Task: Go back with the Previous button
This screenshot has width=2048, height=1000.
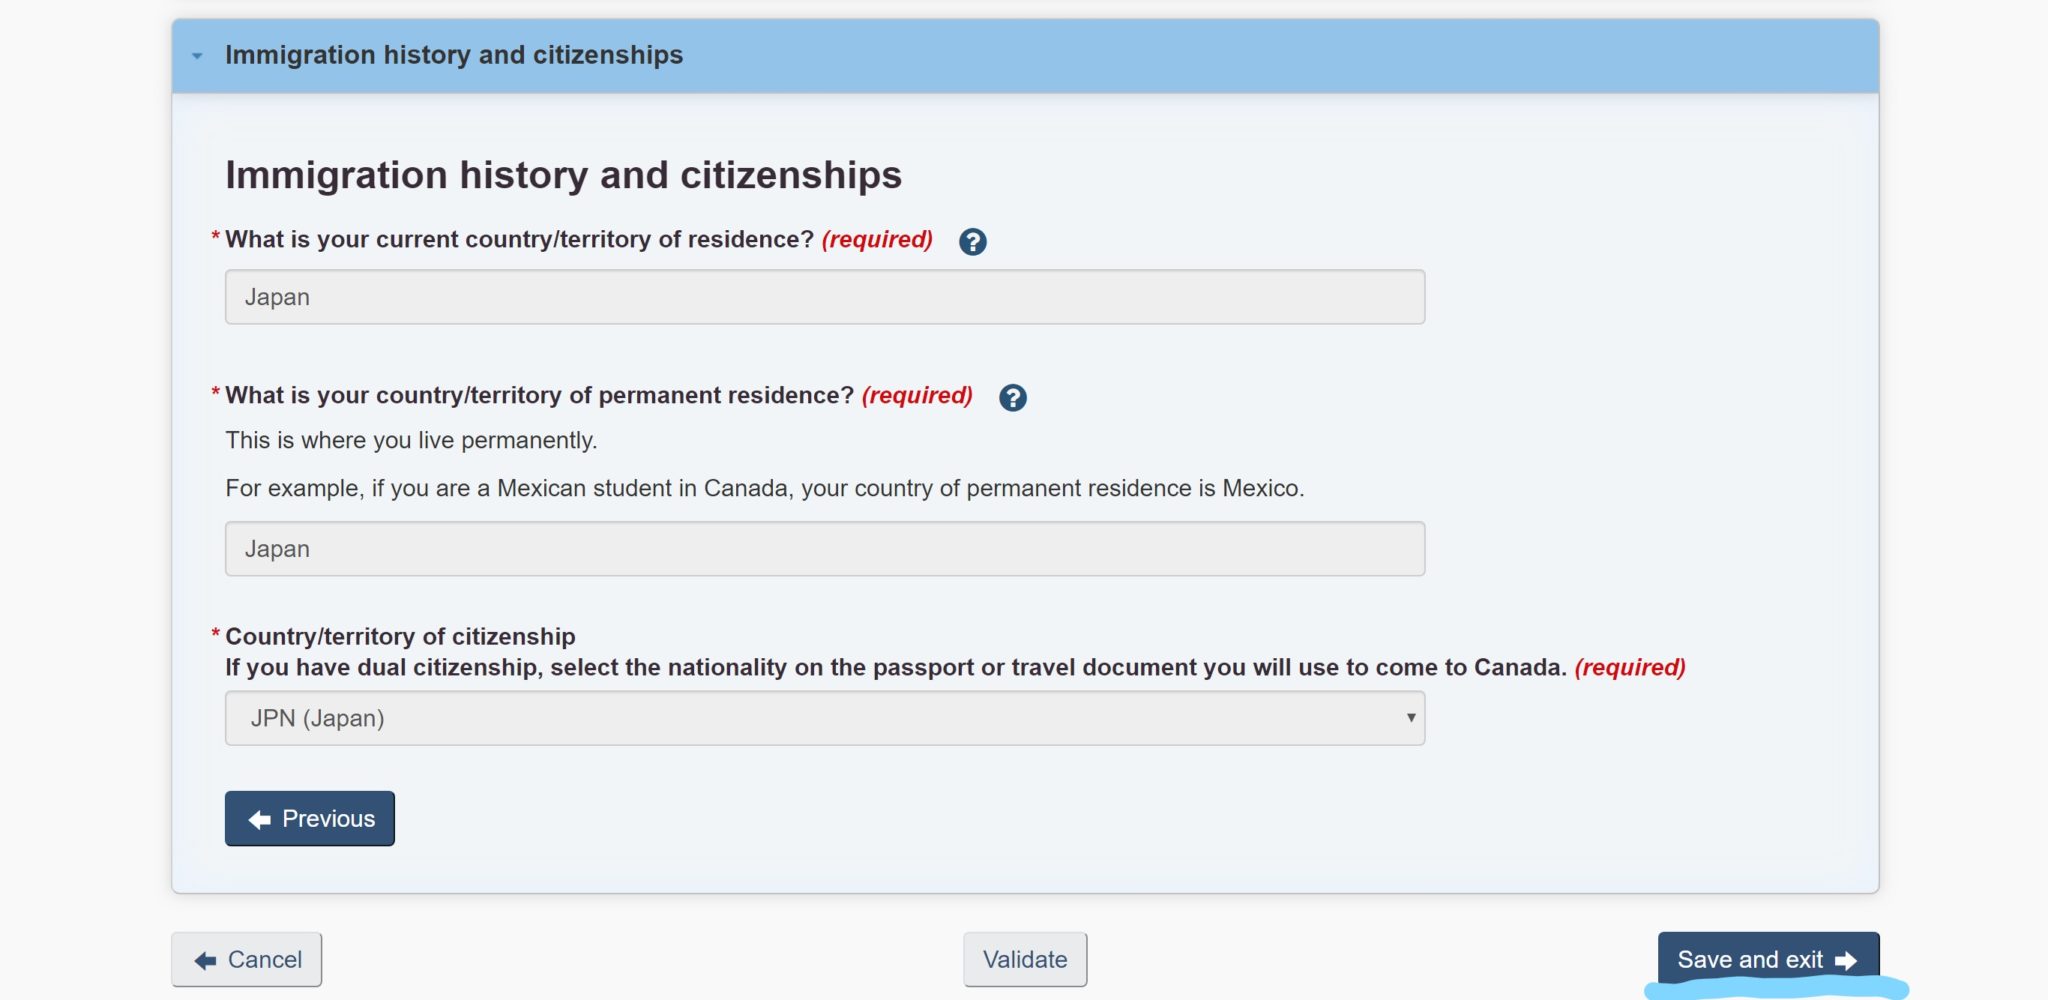Action: coord(309,819)
